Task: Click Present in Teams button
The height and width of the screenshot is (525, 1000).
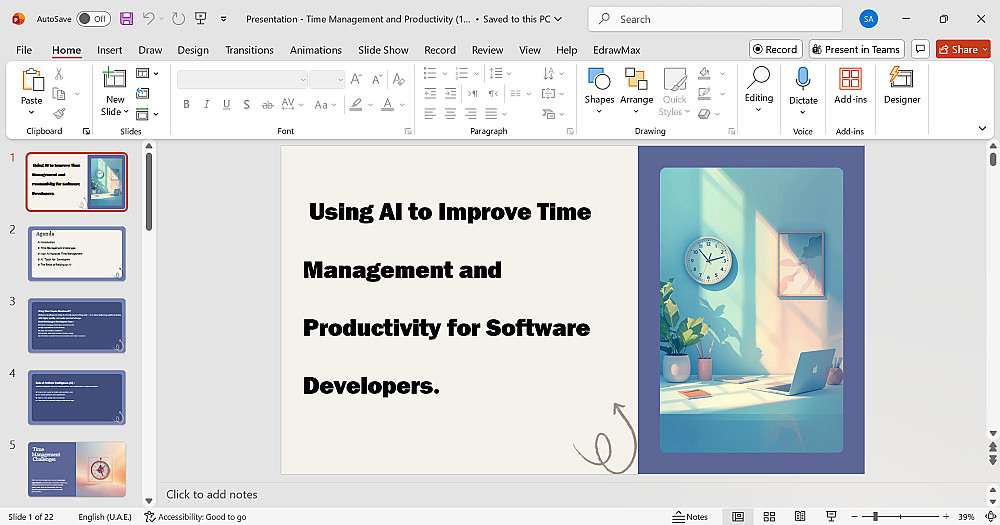Action: click(856, 49)
